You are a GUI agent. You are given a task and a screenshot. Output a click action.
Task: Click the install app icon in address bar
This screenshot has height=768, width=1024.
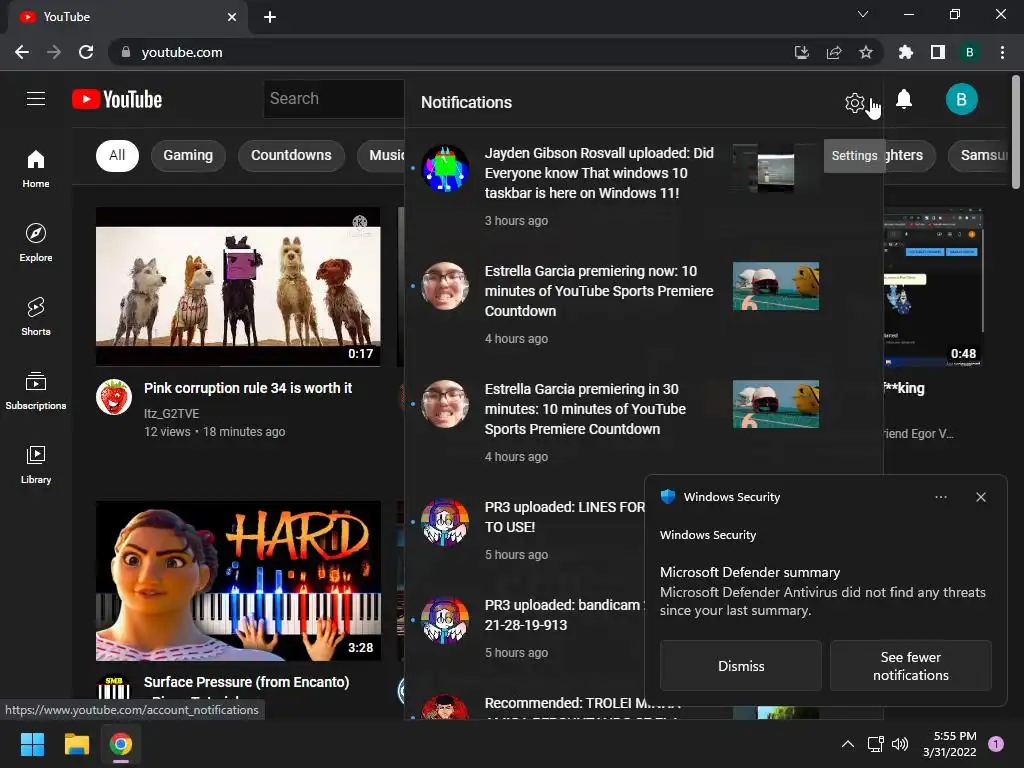pyautogui.click(x=801, y=52)
